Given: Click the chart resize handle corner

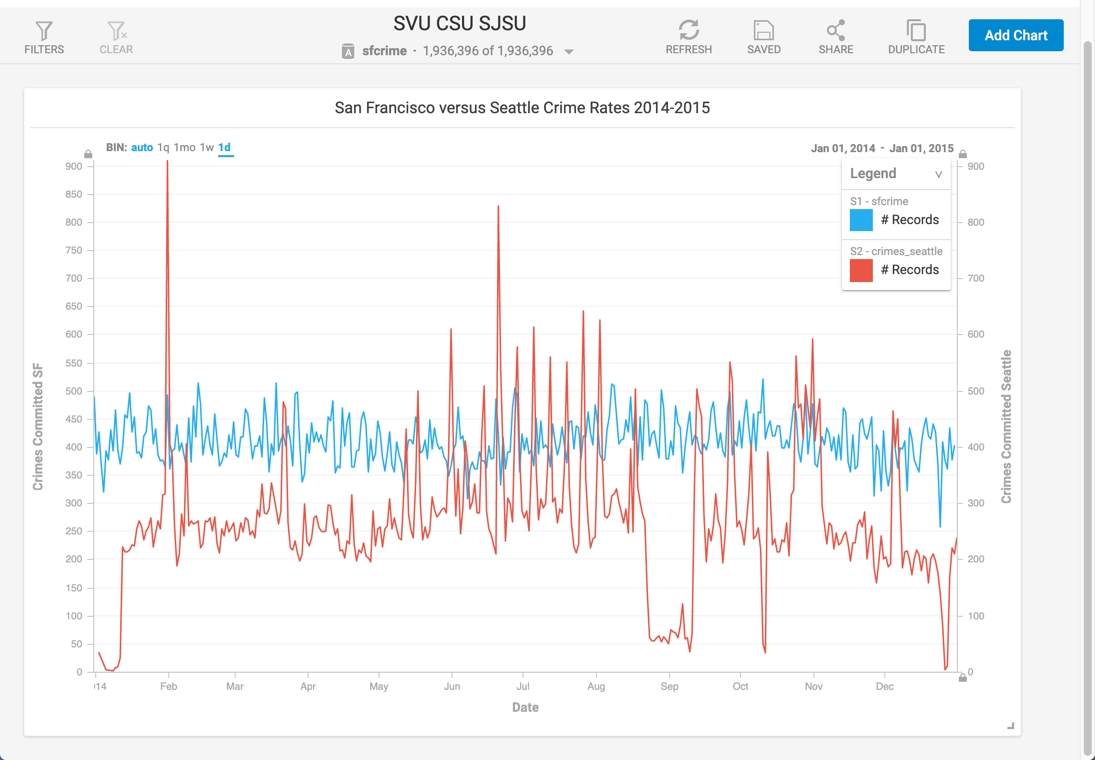Looking at the screenshot, I should pos(1011,726).
